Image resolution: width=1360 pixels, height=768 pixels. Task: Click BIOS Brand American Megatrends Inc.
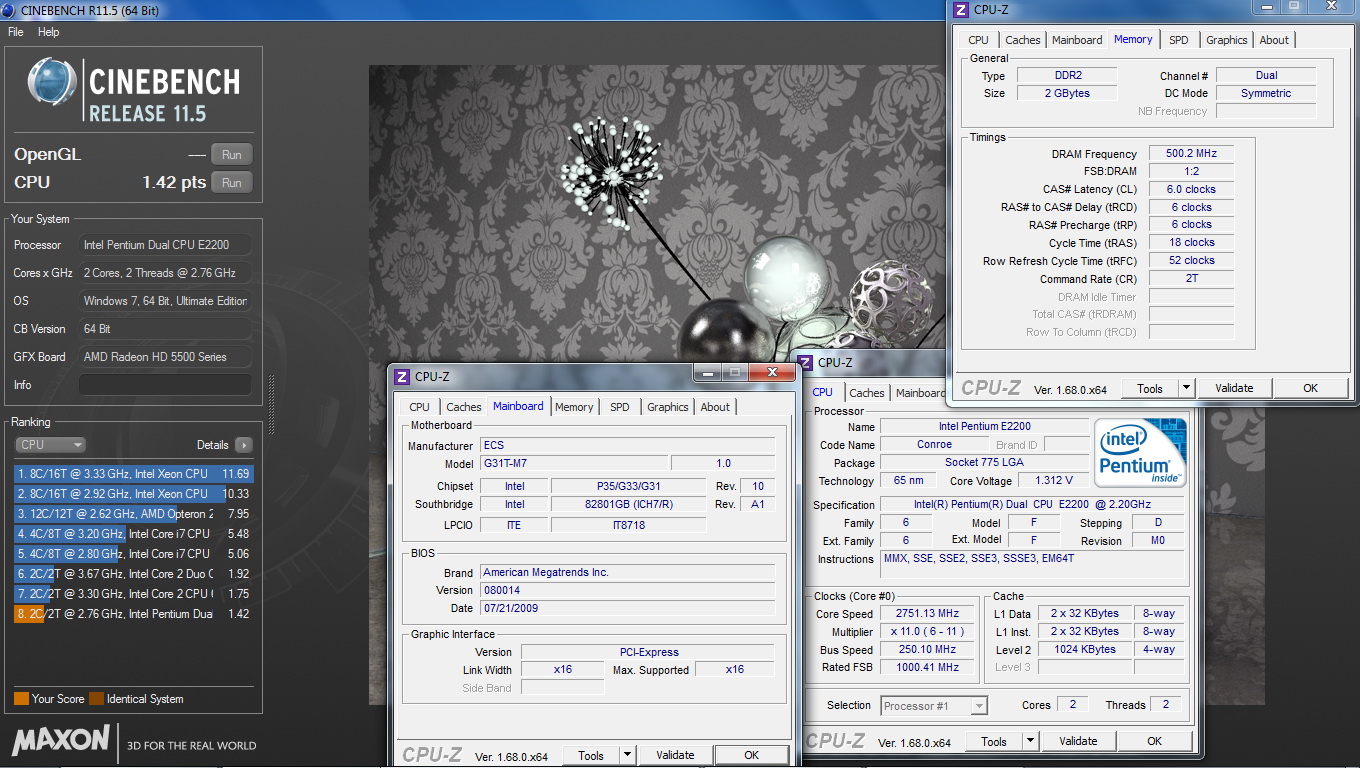tap(627, 573)
